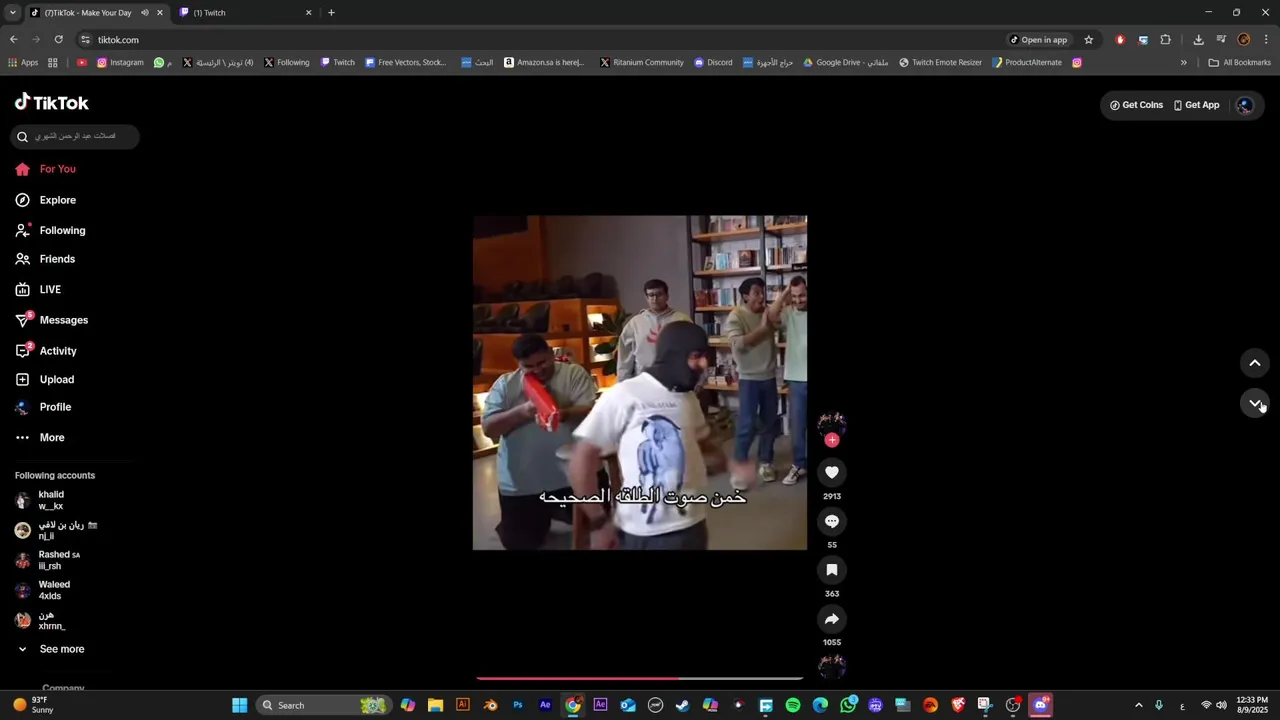Open the Explore page

pyautogui.click(x=46, y=200)
